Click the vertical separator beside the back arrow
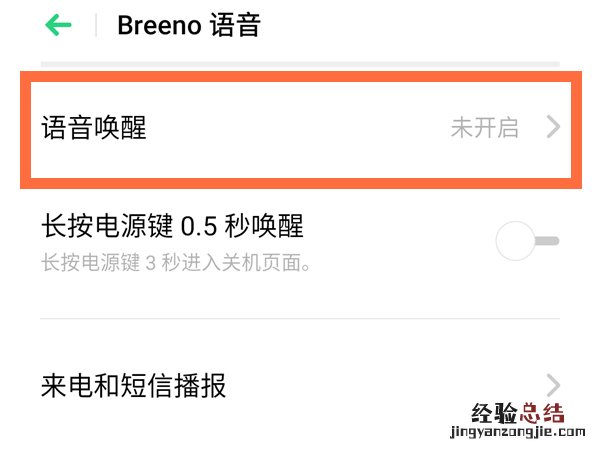Image resolution: width=600 pixels, height=450 pixels. tap(96, 25)
